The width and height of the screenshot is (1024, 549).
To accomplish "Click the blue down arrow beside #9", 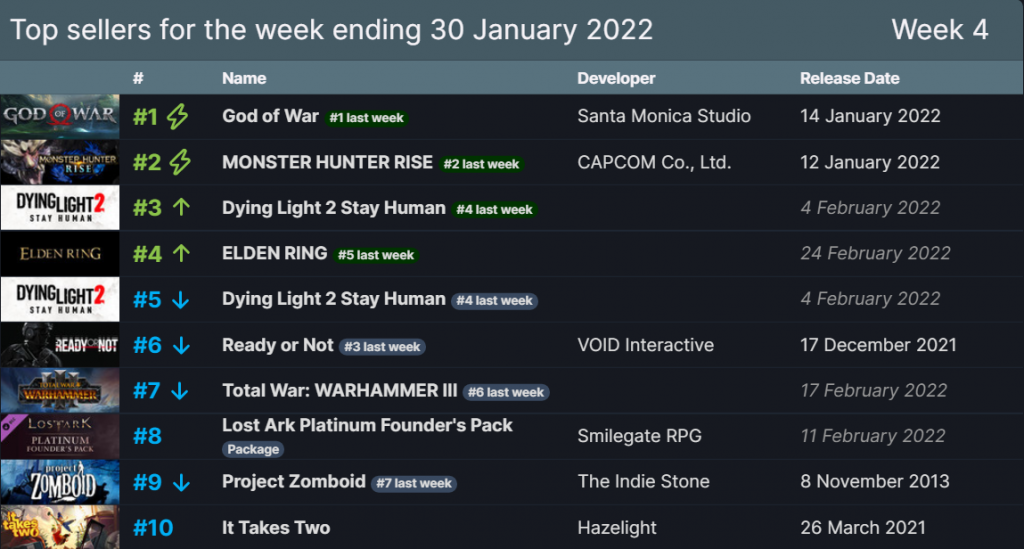I will click(x=182, y=482).
